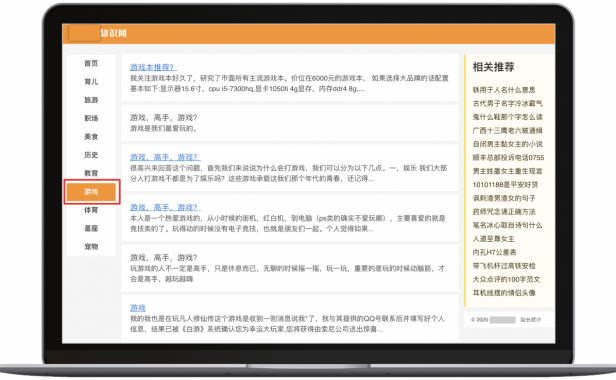Click the article text starting 玩游戏的人不一定是高手
616x380 pixels.
click(287, 274)
